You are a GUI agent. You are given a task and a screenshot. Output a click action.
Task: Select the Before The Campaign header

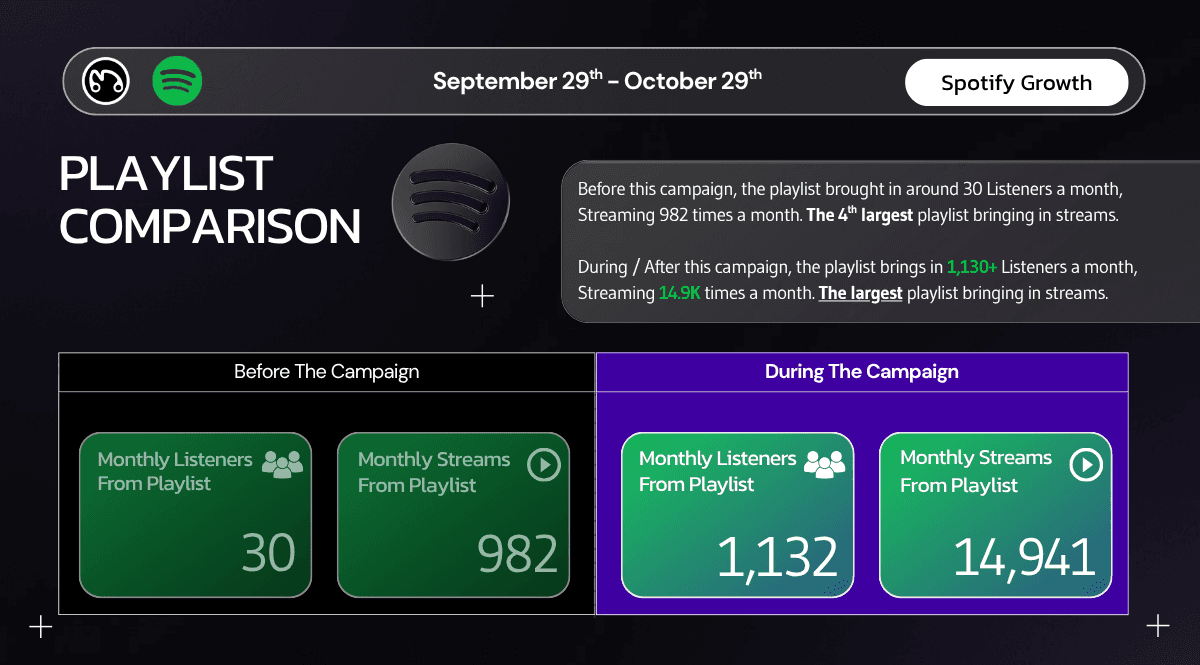coord(327,372)
